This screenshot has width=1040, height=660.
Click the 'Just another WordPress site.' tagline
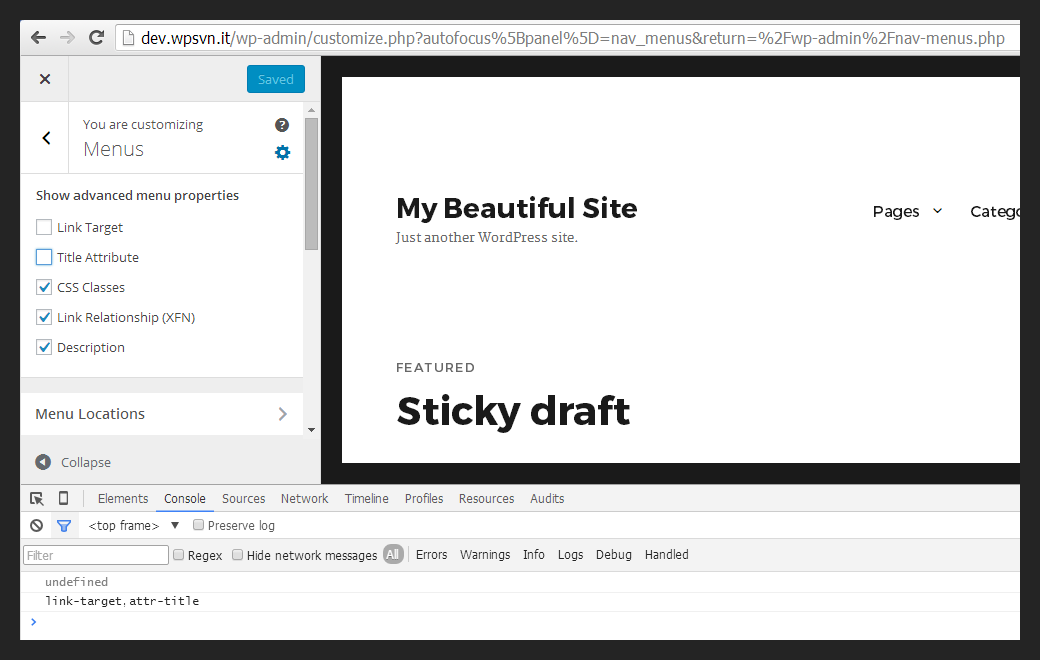click(x=487, y=237)
